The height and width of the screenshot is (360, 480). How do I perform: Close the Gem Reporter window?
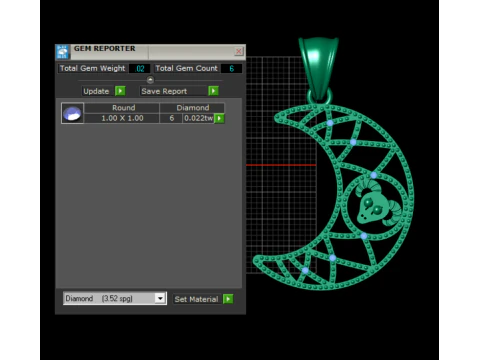point(239,51)
